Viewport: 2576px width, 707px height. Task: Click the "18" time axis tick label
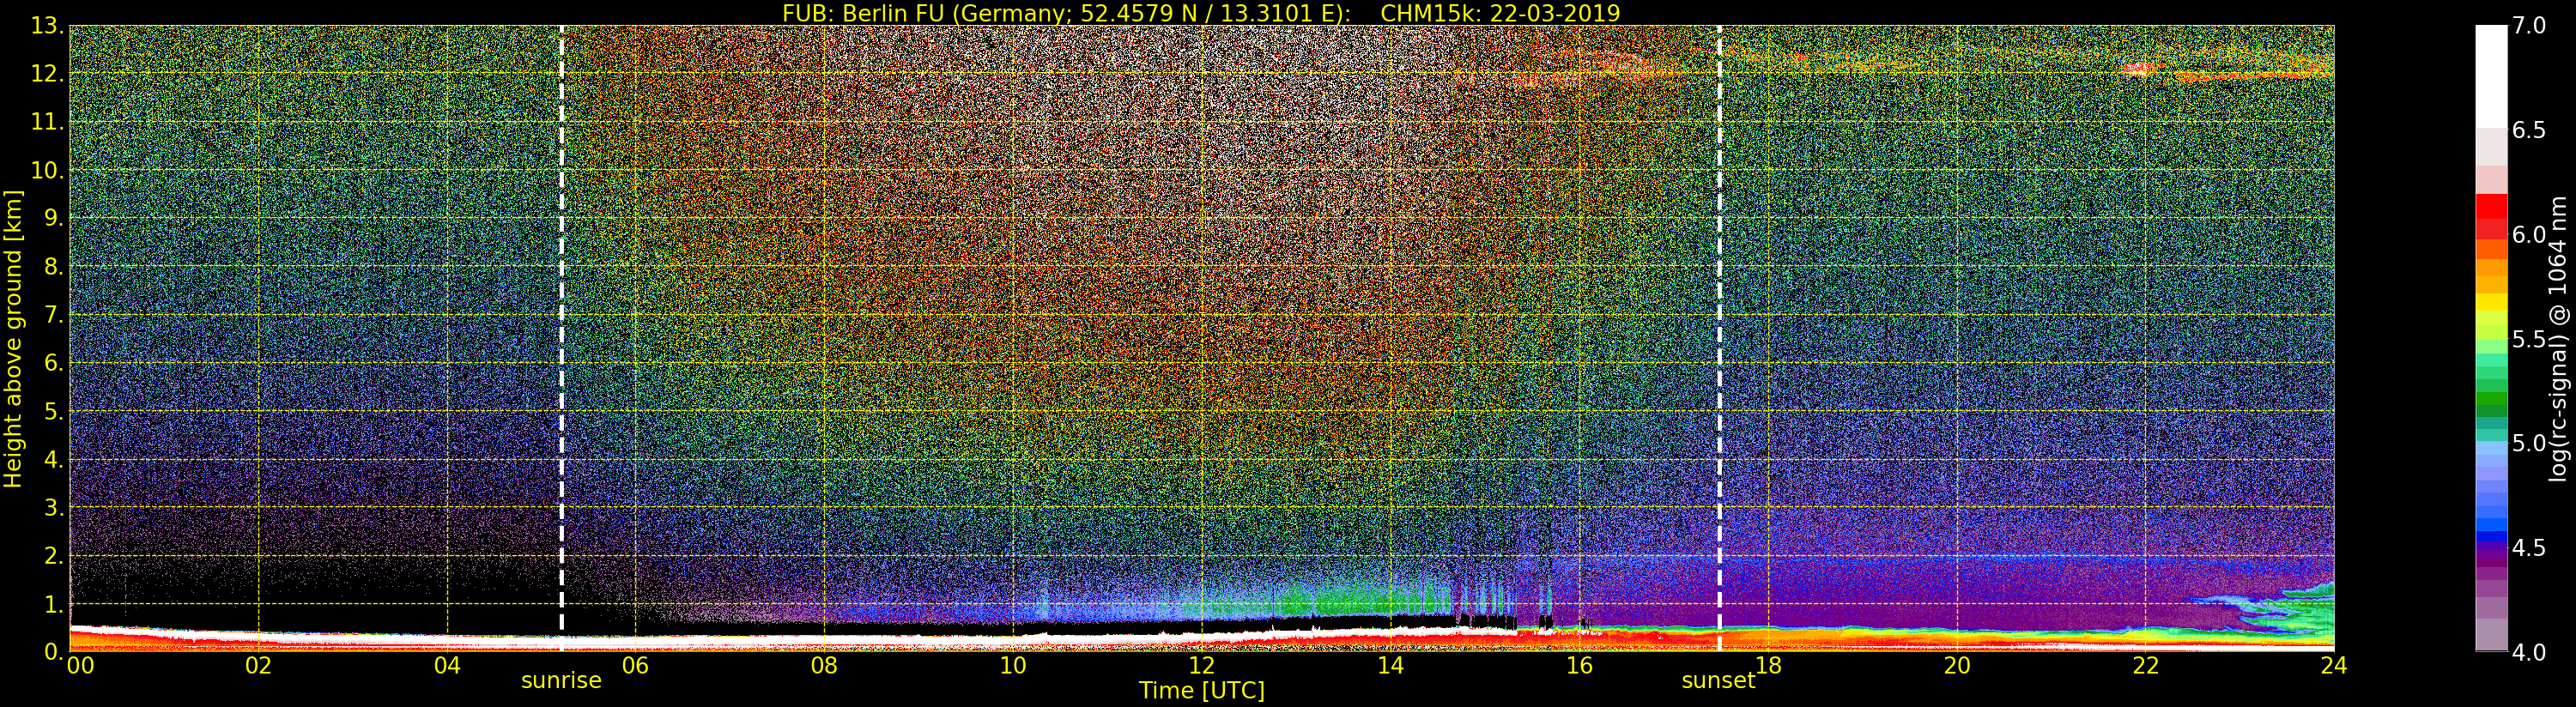pyautogui.click(x=1768, y=666)
